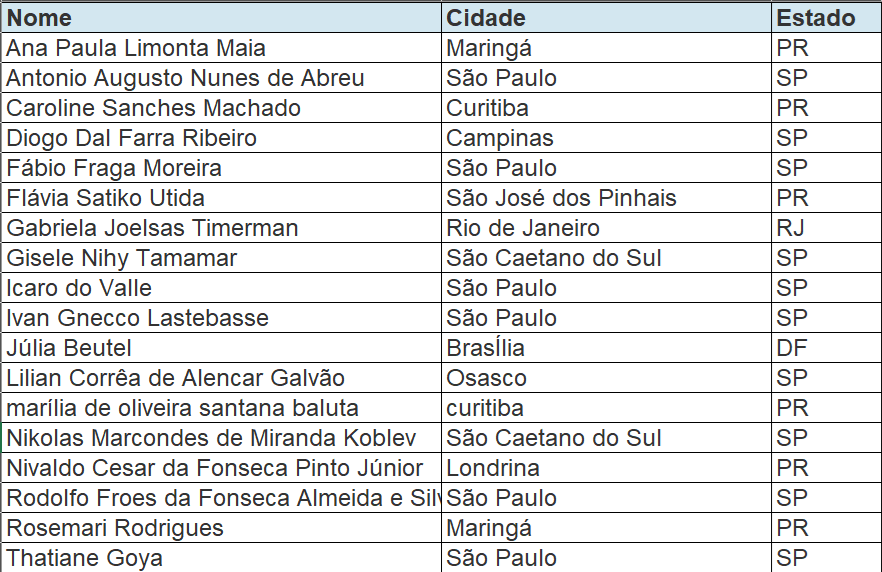Select the São José dos Pinhais cell

click(561, 198)
